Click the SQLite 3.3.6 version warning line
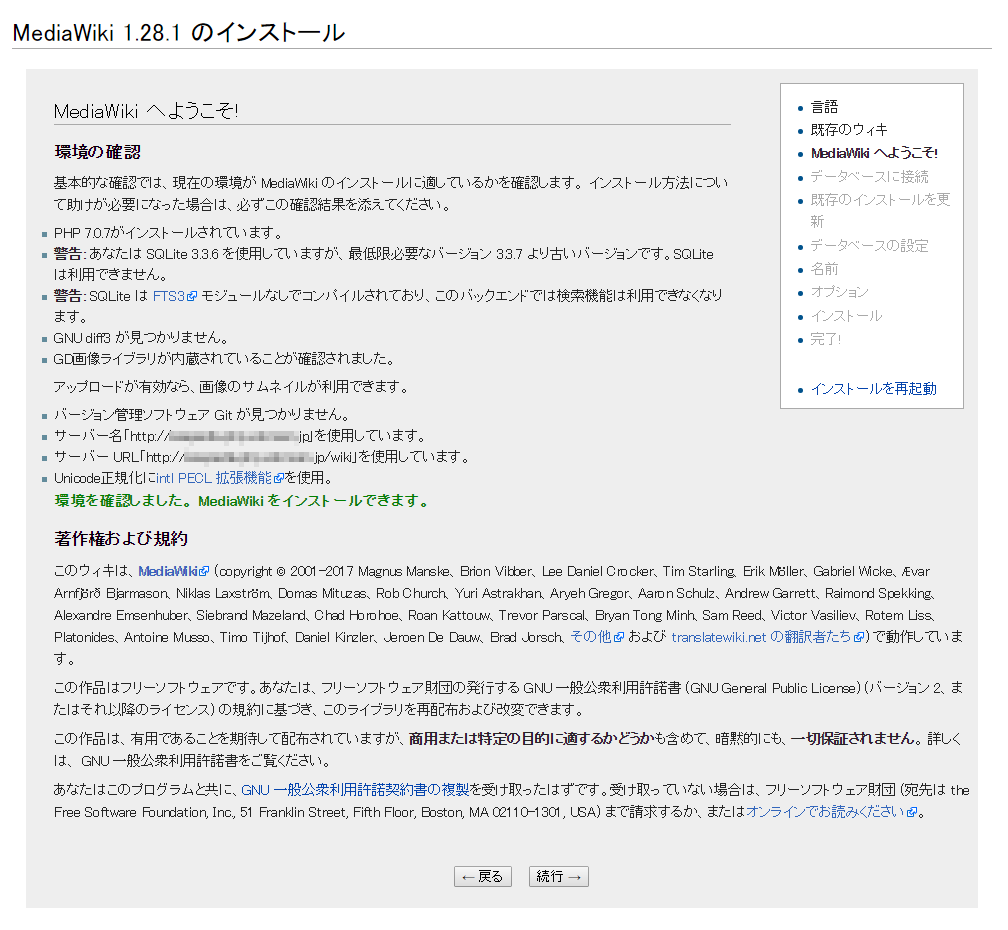Image resolution: width=1008 pixels, height=930 pixels. point(384,264)
